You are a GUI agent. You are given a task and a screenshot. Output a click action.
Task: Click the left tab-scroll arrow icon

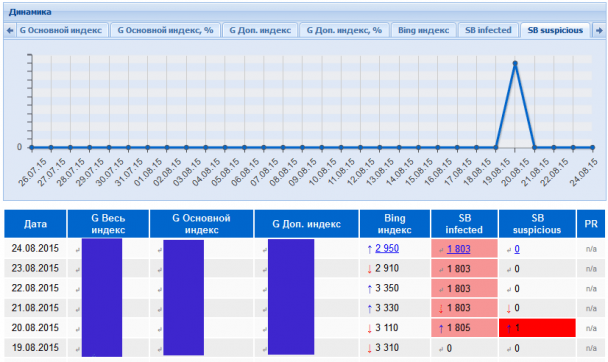[x=10, y=30]
